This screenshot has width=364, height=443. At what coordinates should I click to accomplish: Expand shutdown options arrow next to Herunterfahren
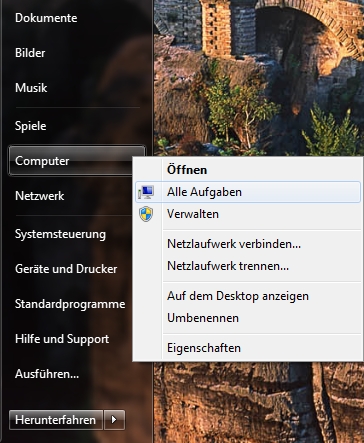point(114,420)
